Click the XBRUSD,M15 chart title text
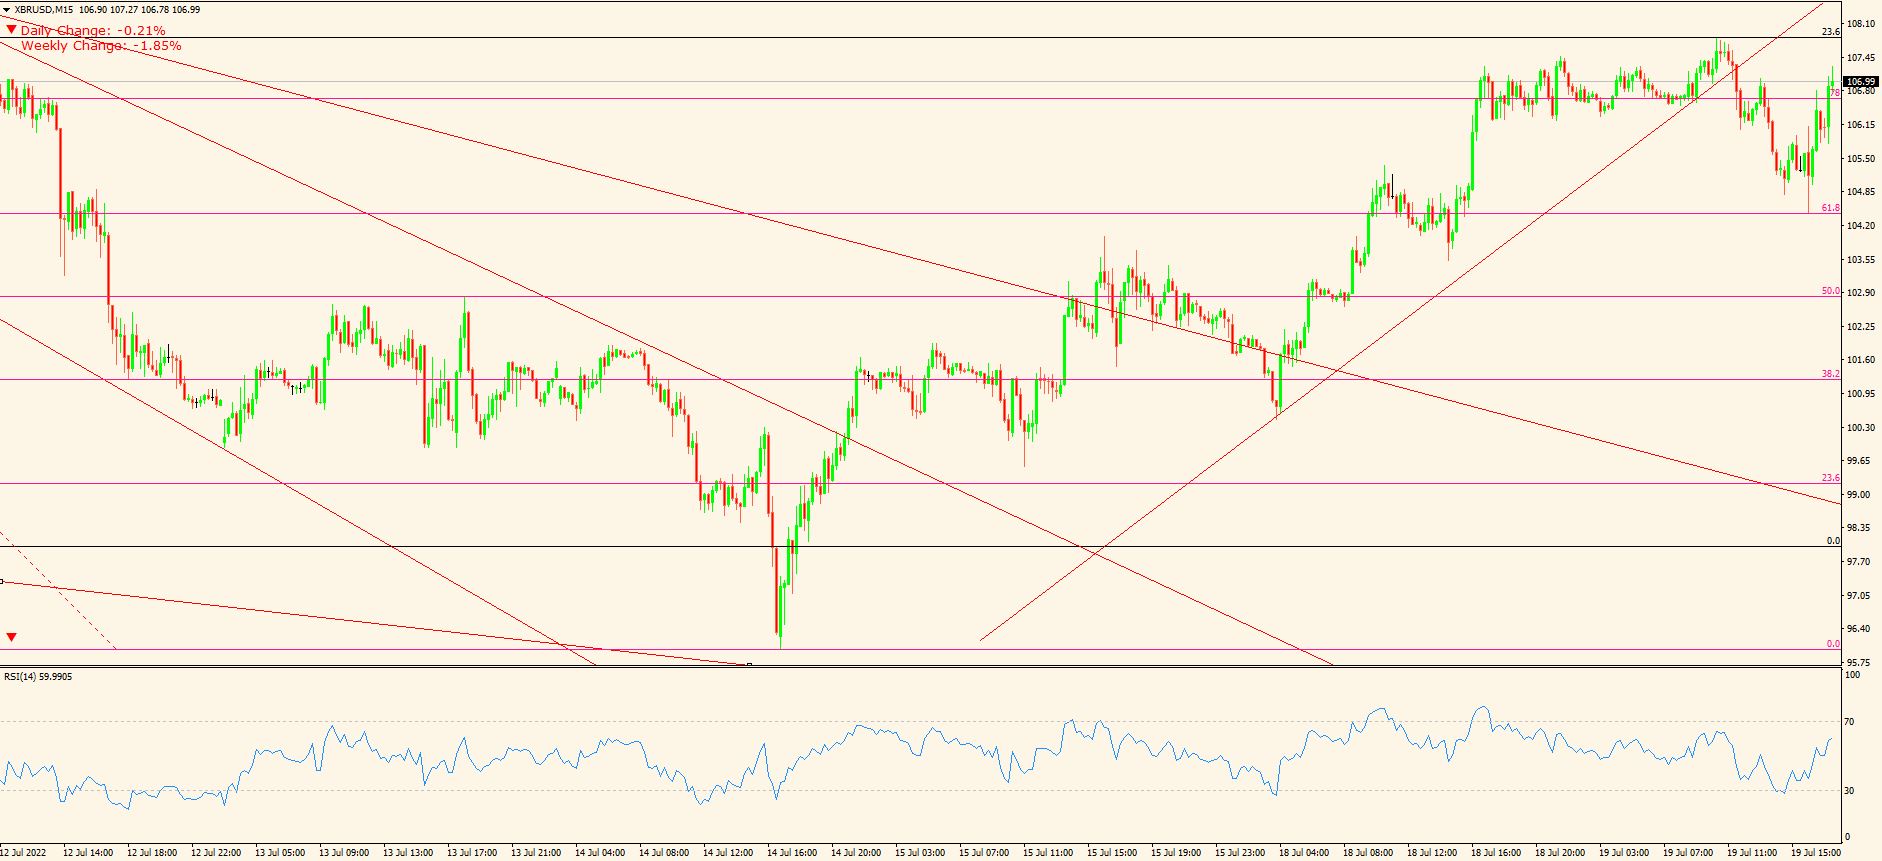This screenshot has height=861, width=1882. click(44, 10)
